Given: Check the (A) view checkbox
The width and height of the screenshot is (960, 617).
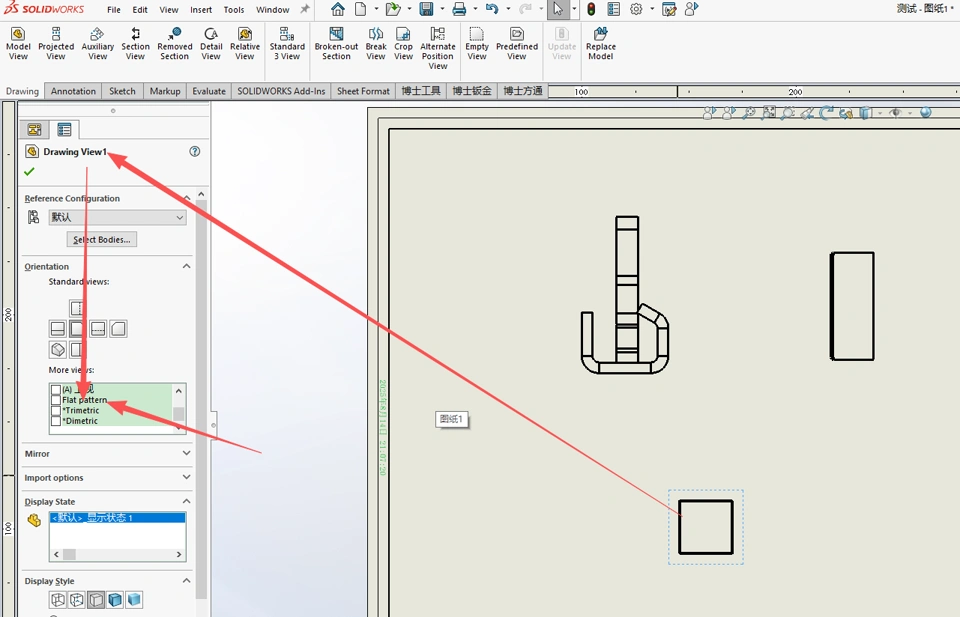Looking at the screenshot, I should click(56, 390).
